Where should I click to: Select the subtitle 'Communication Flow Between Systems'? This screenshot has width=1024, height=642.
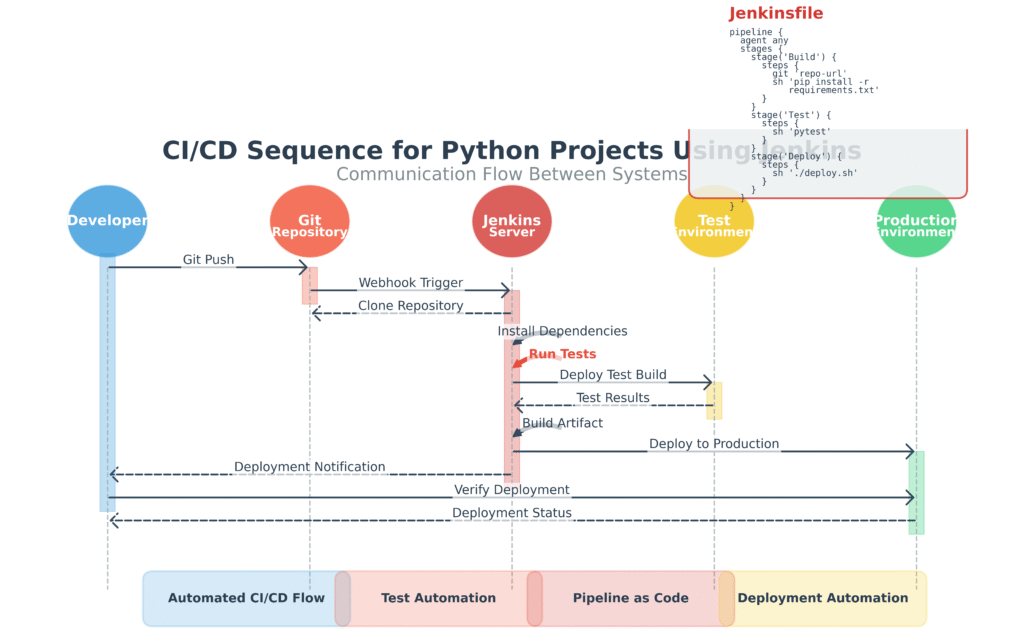tap(512, 174)
